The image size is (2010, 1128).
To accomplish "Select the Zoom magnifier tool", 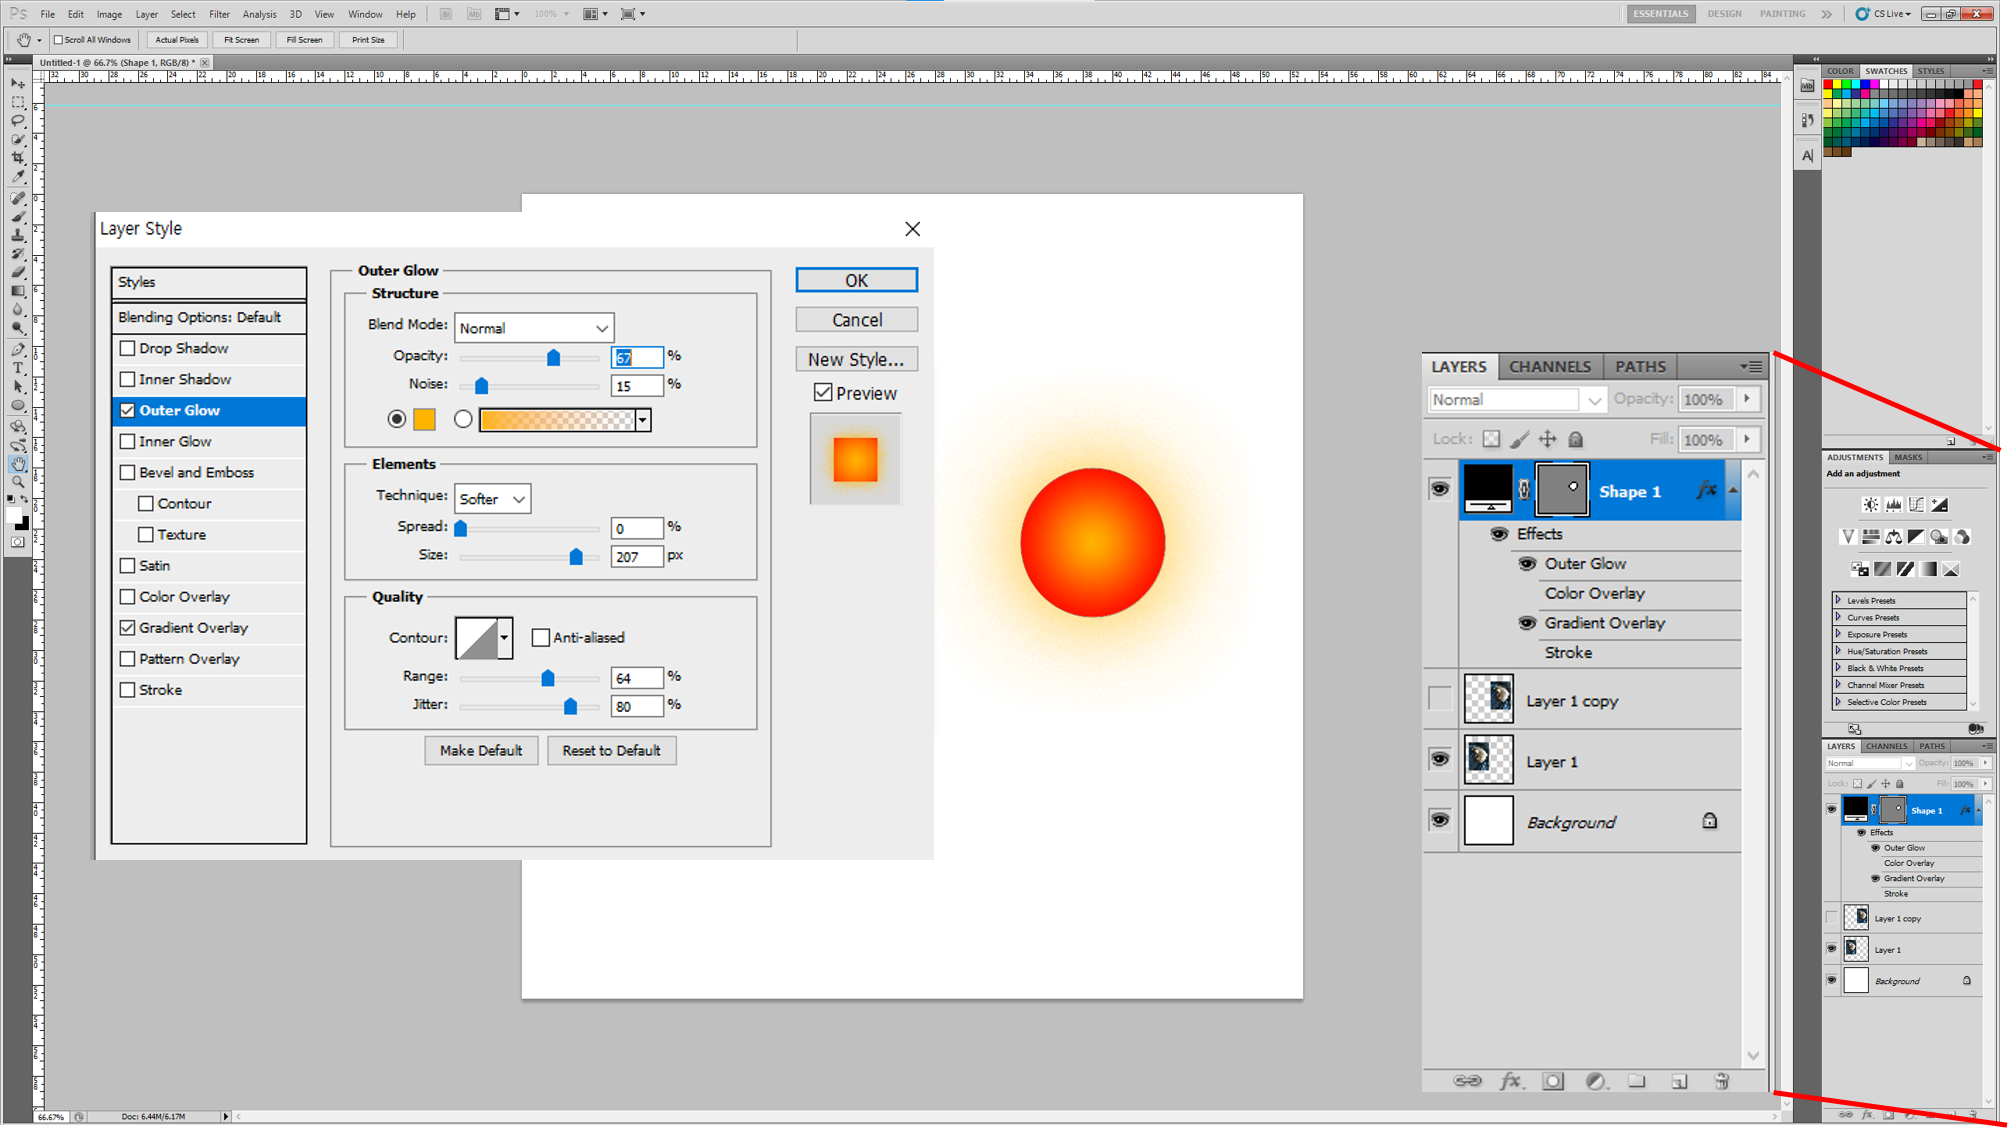I will click(18, 483).
